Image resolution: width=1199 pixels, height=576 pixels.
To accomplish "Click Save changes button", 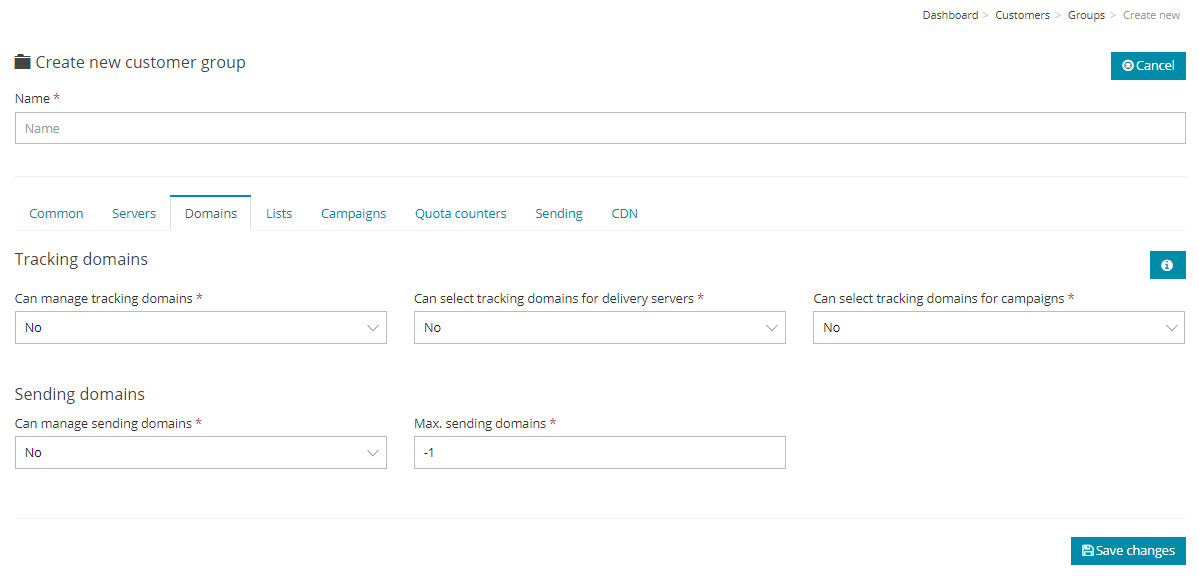I will point(1127,551).
